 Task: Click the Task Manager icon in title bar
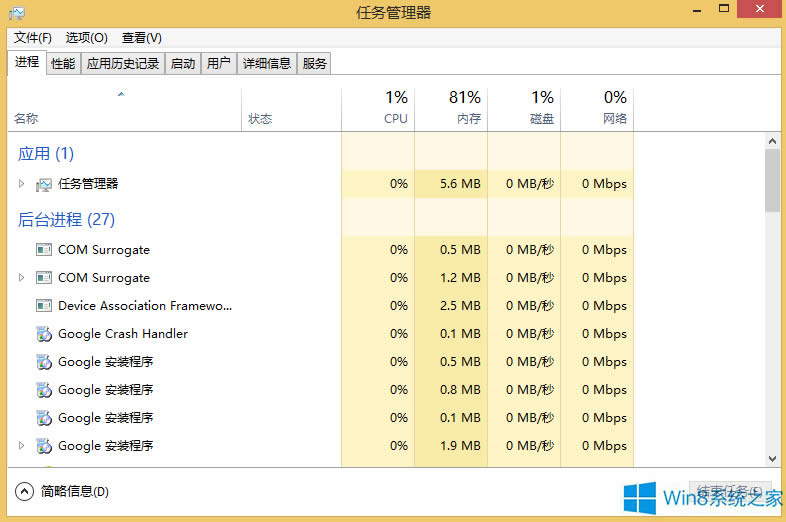[x=15, y=13]
